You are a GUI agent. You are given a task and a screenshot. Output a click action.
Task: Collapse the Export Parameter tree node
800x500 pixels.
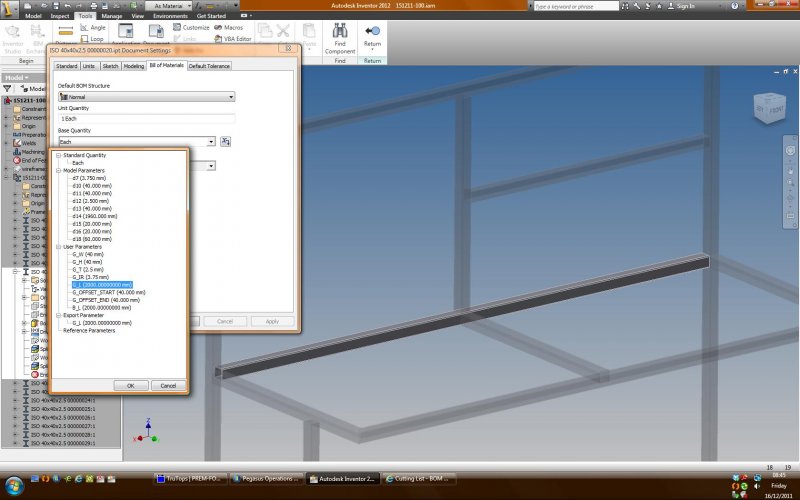pos(59,315)
